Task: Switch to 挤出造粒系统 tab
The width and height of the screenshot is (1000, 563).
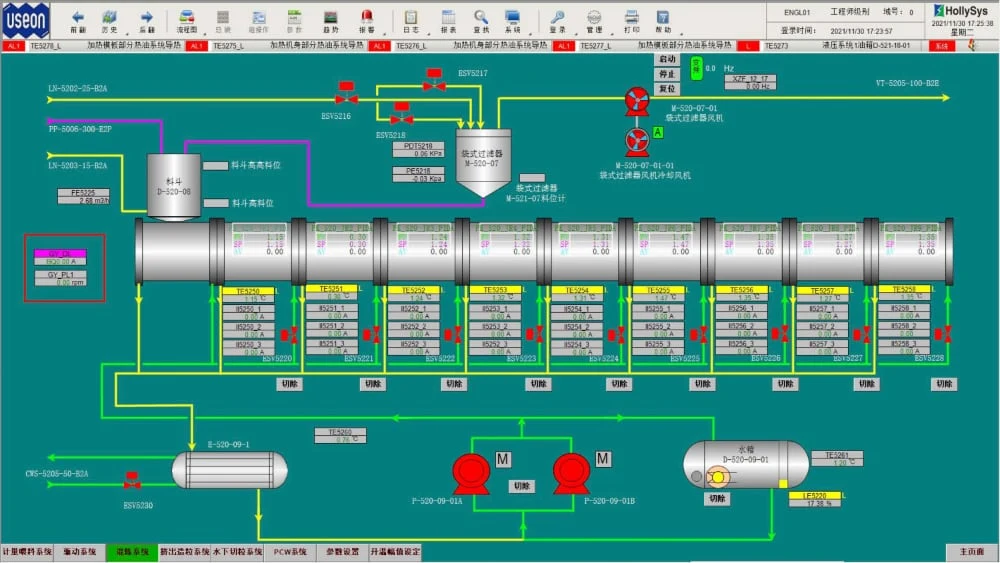Action: pos(185,552)
